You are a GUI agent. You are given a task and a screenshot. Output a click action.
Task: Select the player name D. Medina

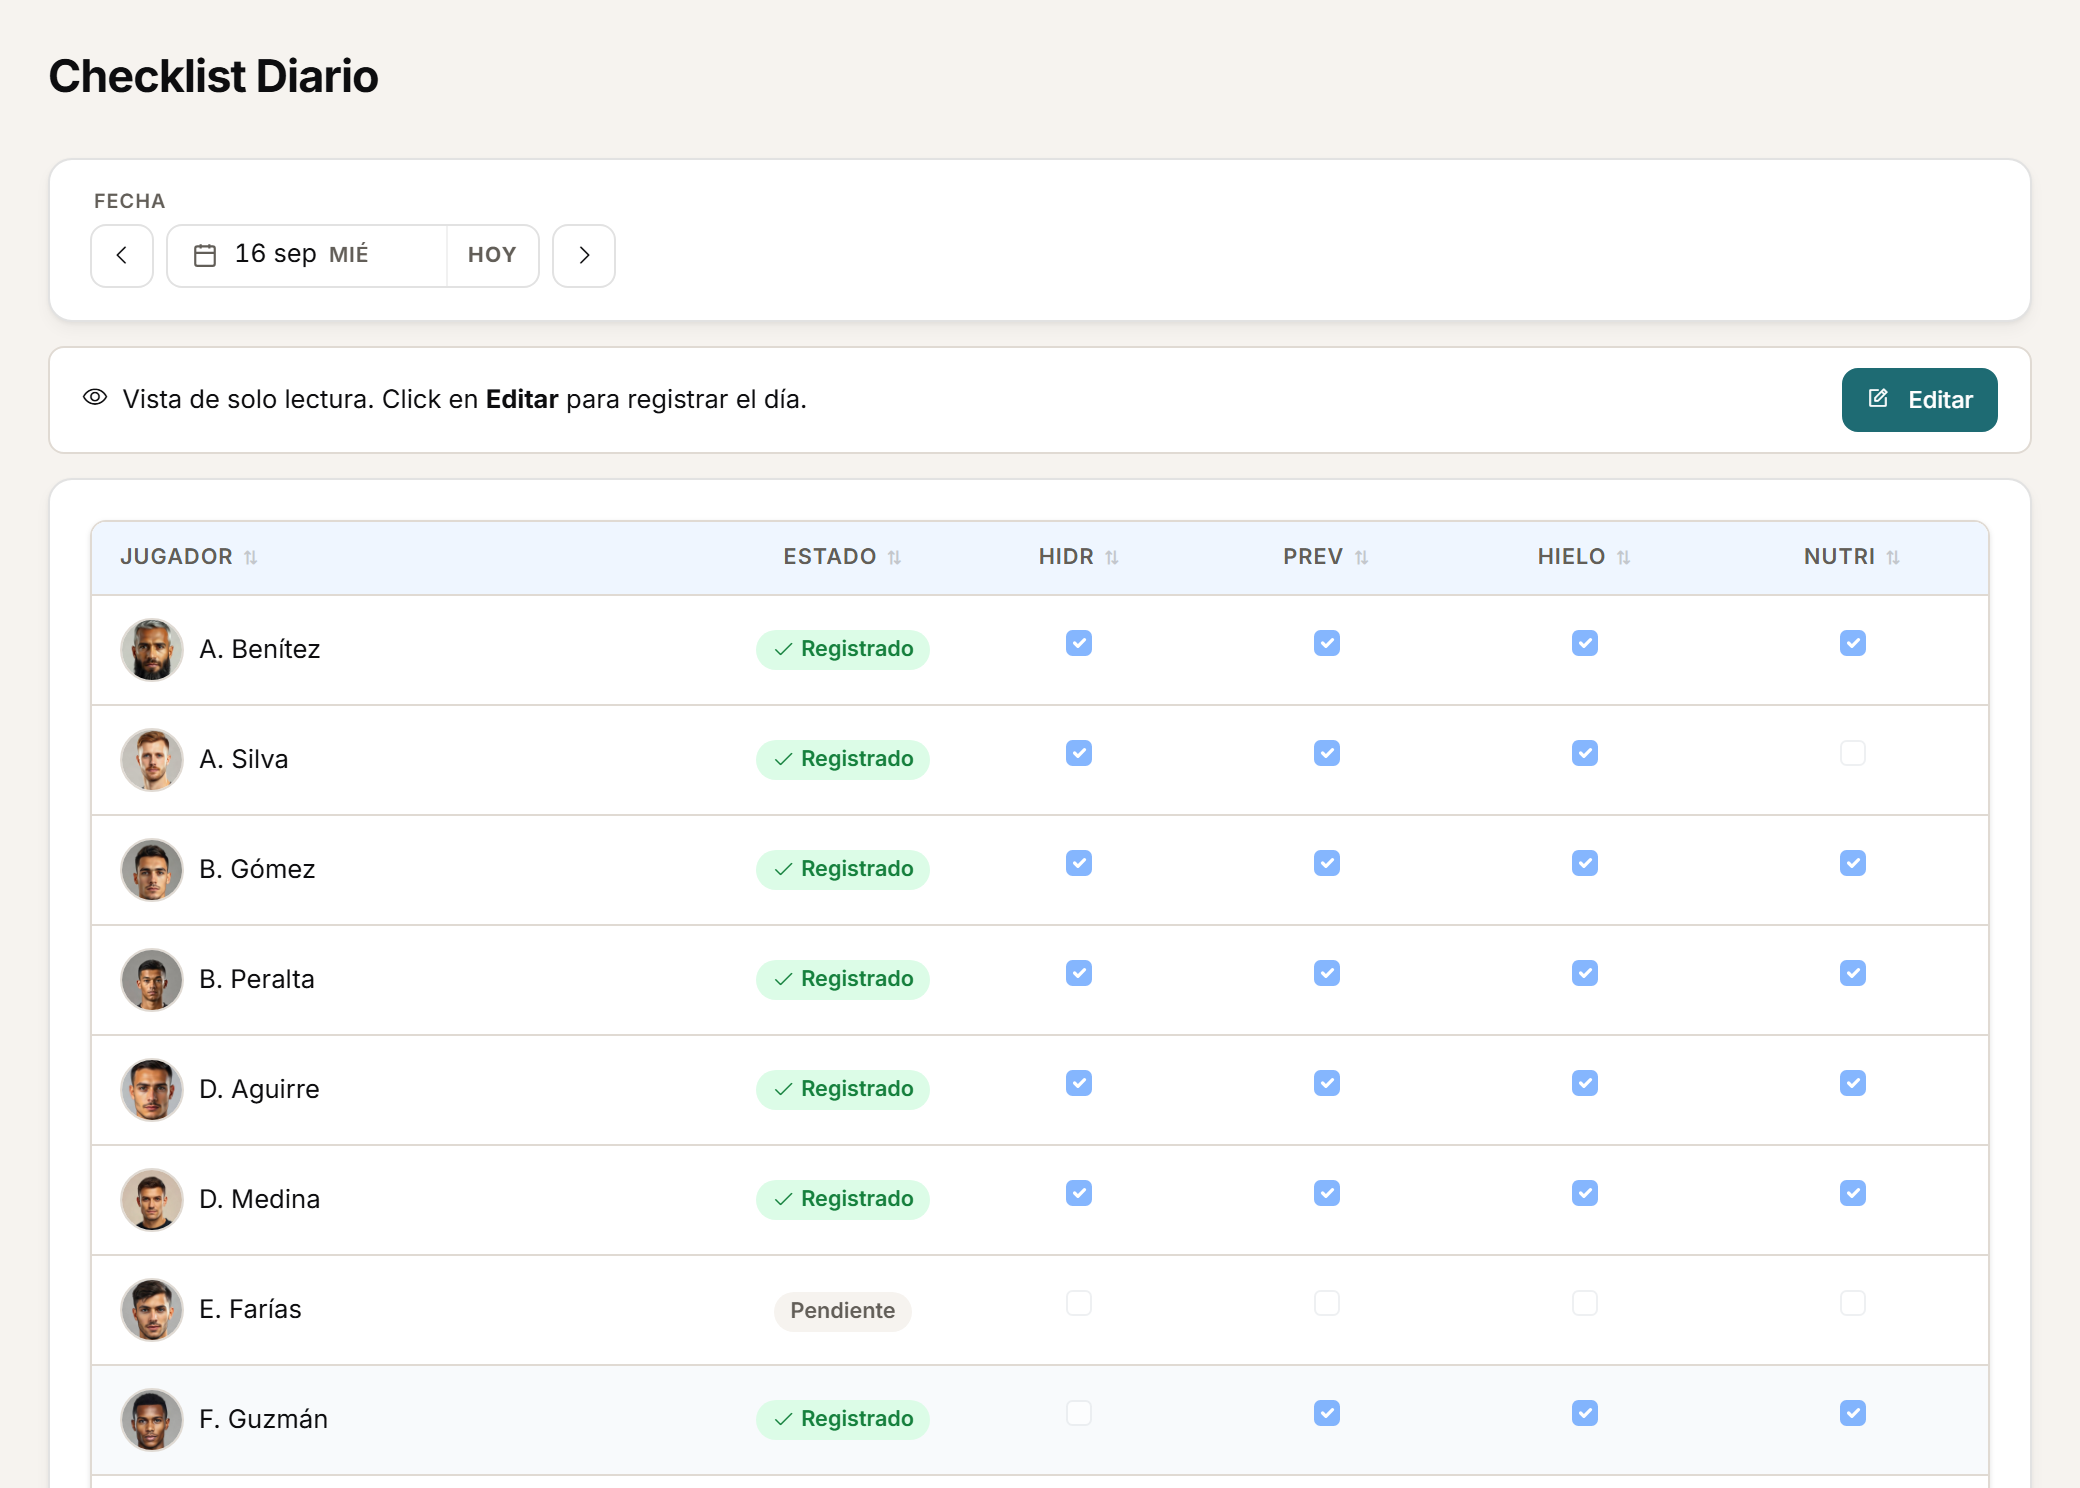[x=260, y=1200]
